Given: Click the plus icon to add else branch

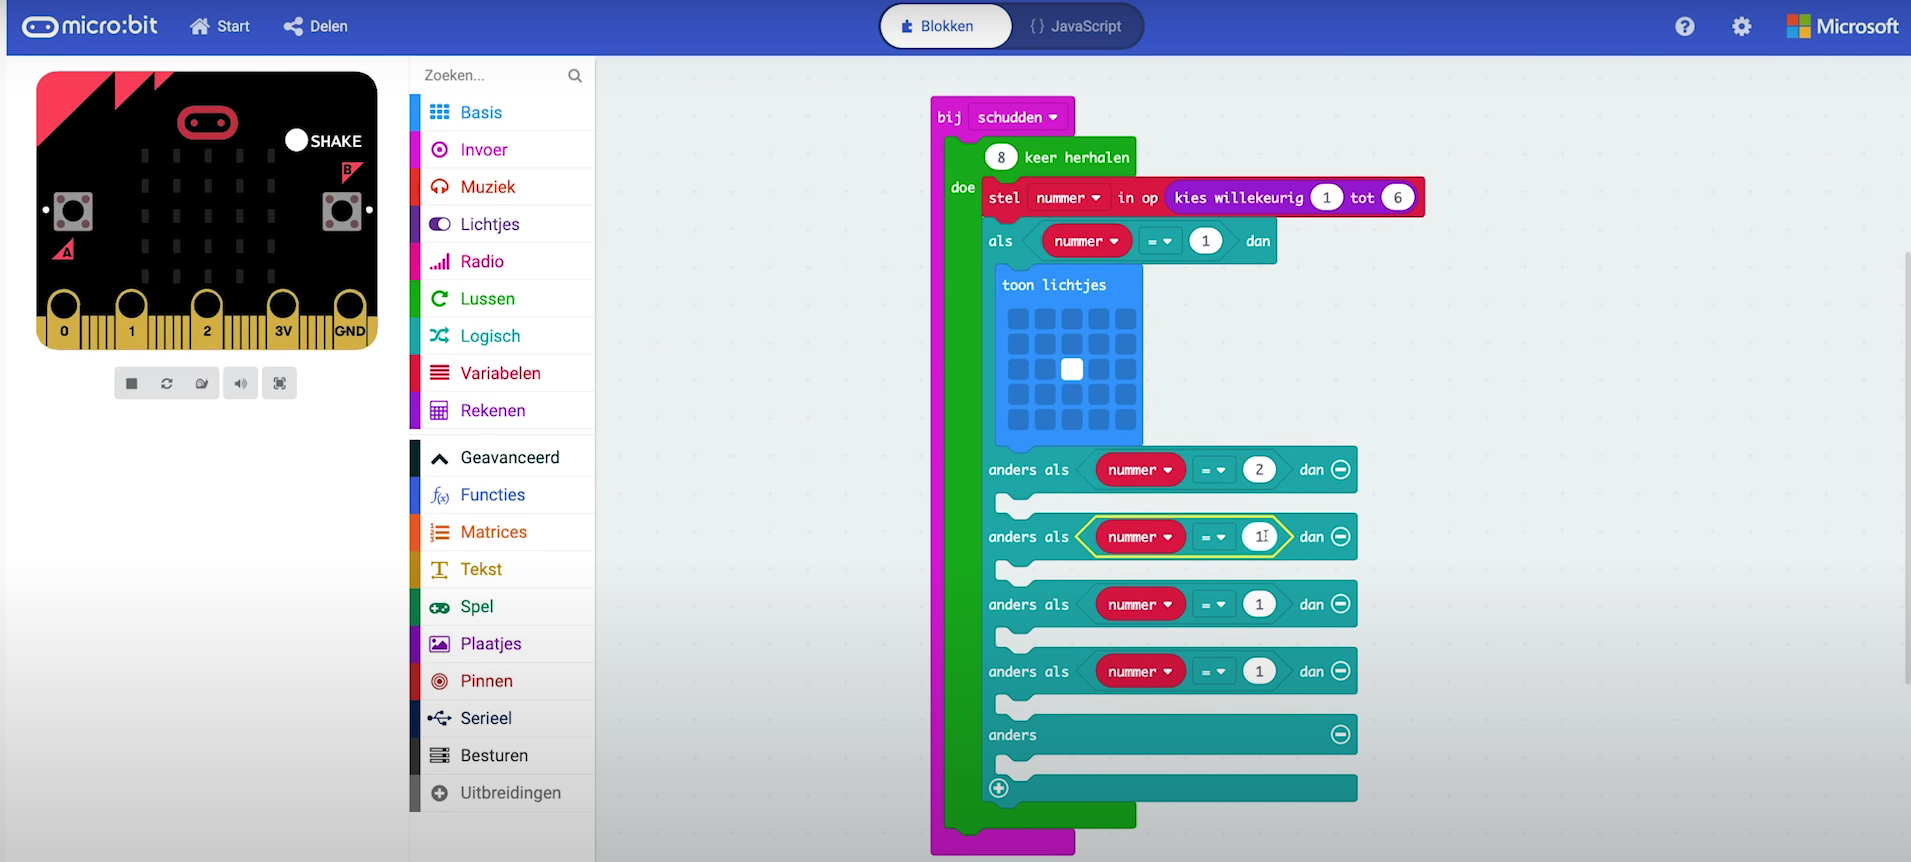Looking at the screenshot, I should tap(998, 788).
